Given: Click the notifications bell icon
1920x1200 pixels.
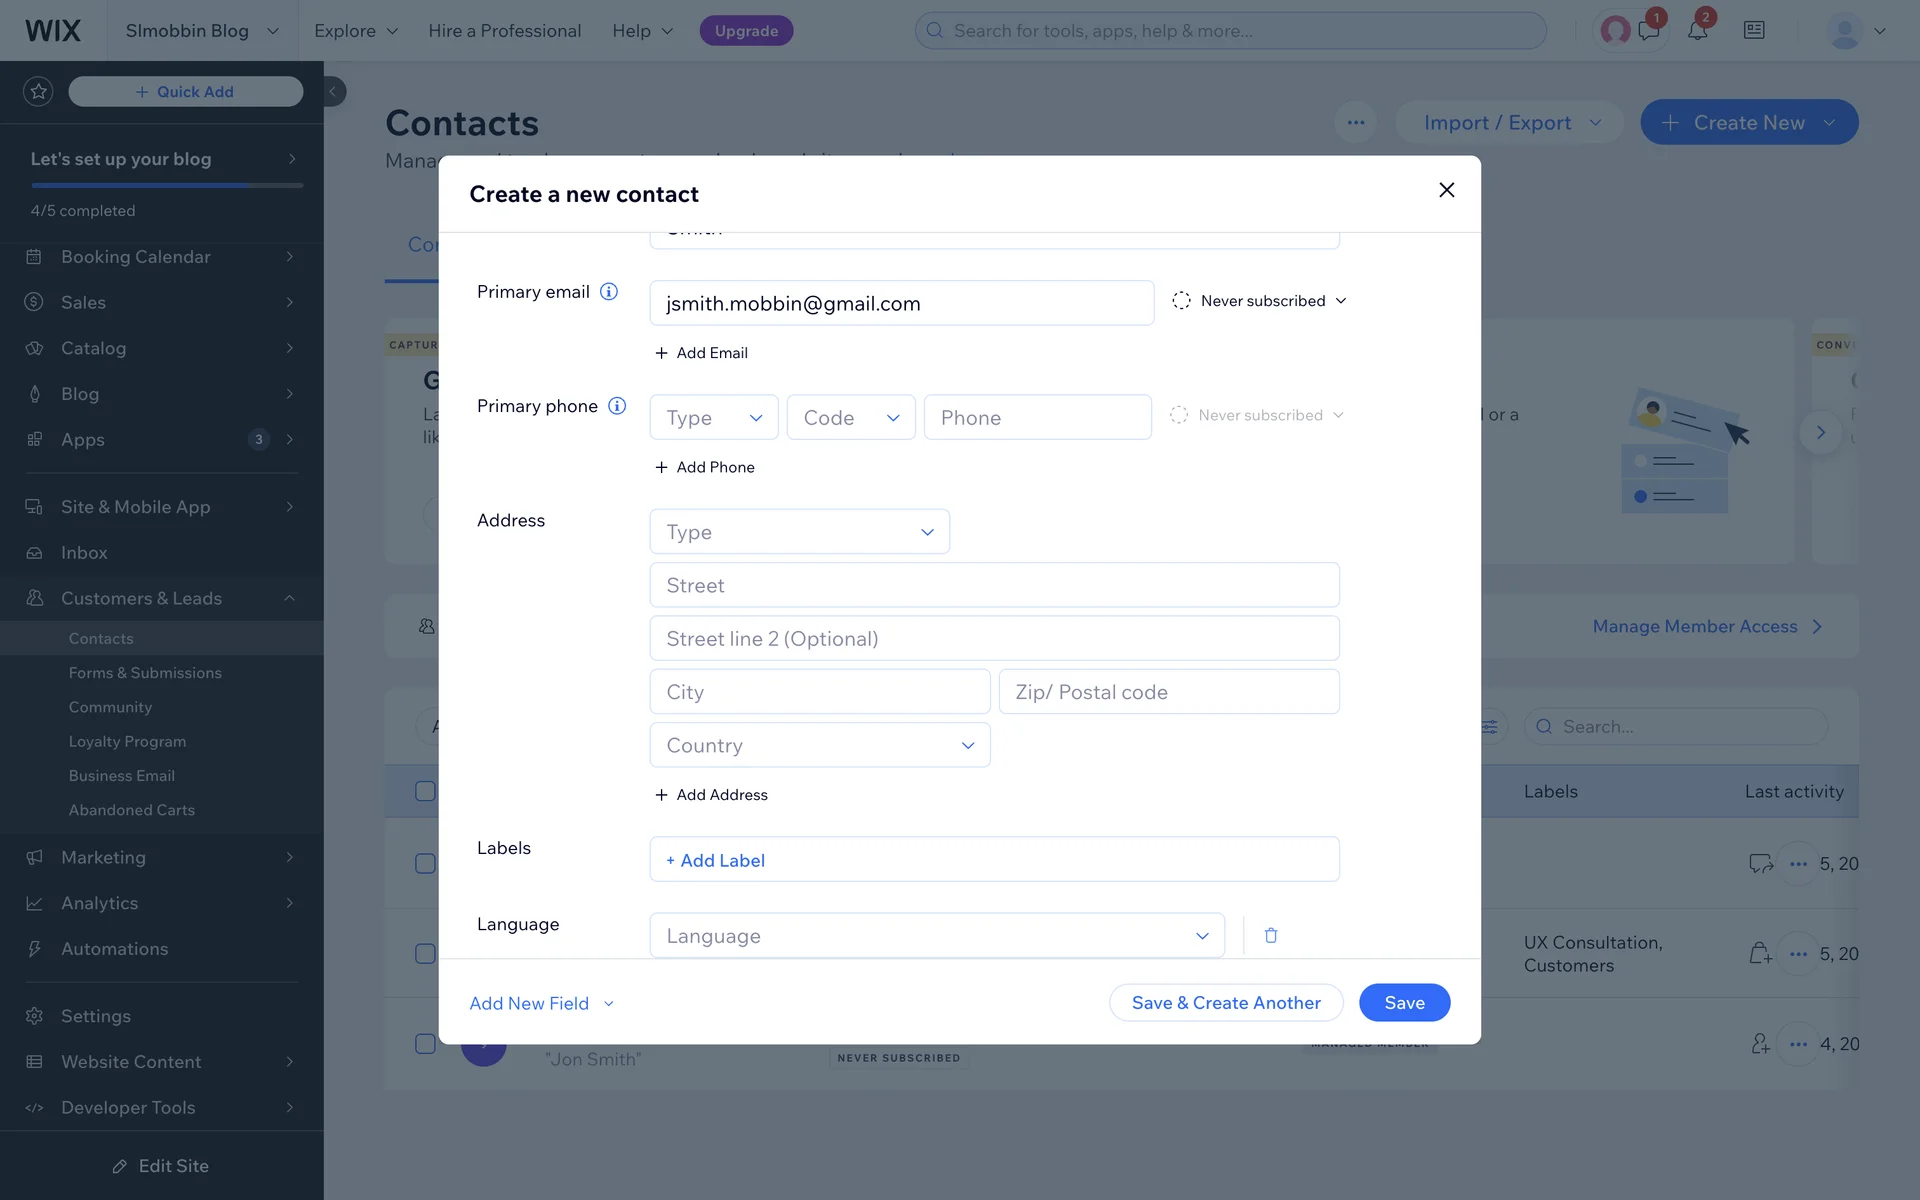Looking at the screenshot, I should click(1697, 31).
